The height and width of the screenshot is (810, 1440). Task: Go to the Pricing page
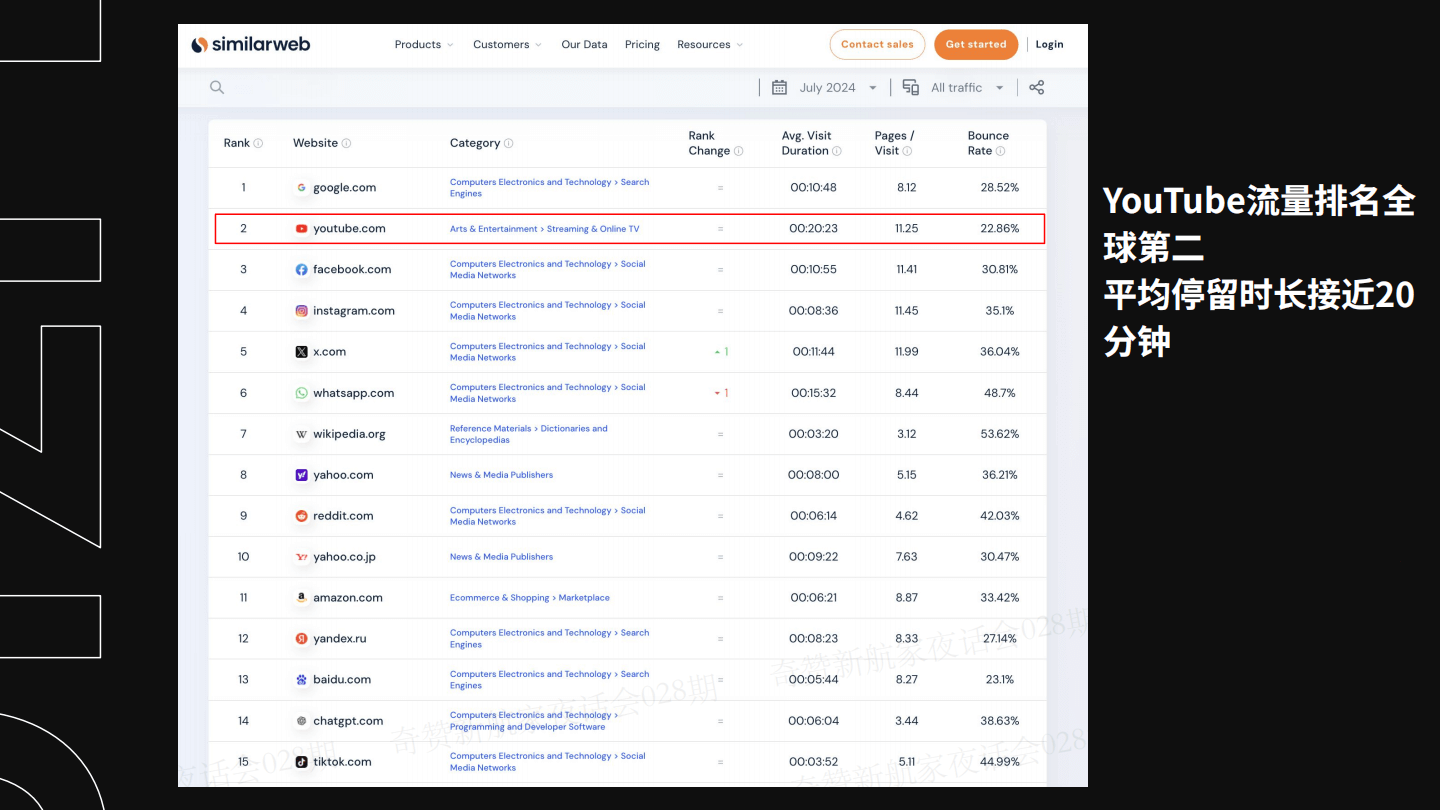point(642,44)
